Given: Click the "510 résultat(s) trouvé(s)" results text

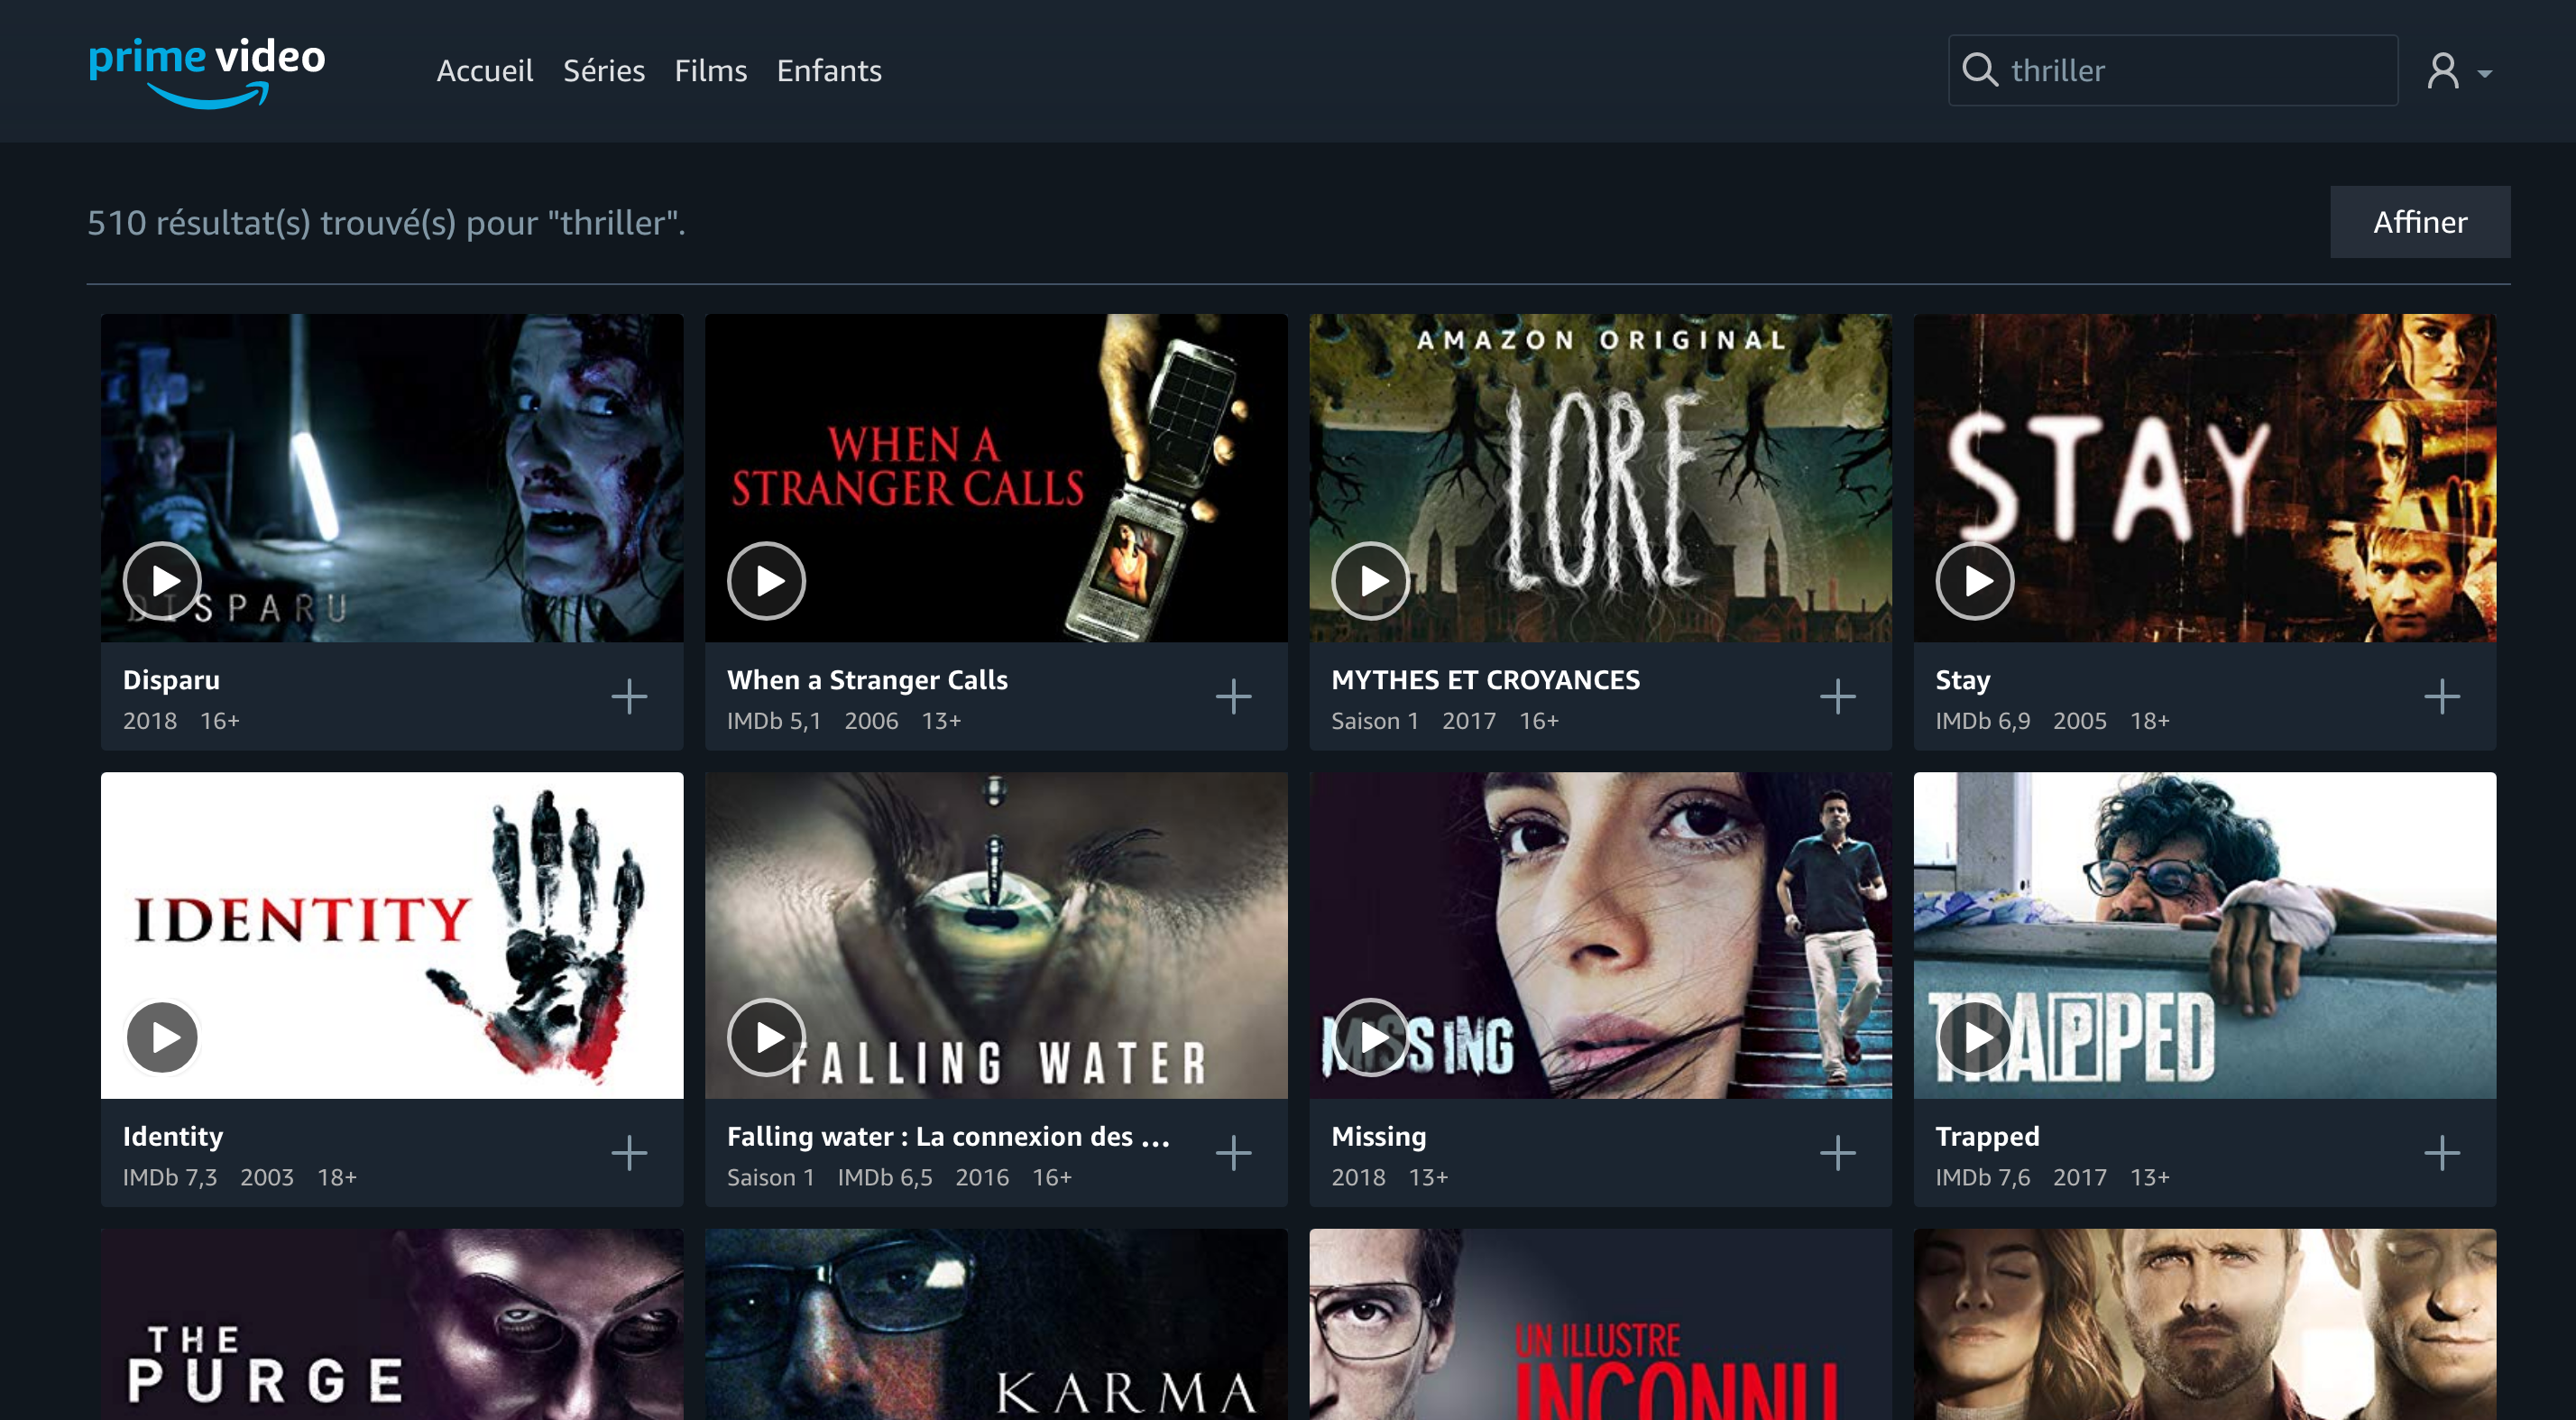Looking at the screenshot, I should [x=386, y=223].
